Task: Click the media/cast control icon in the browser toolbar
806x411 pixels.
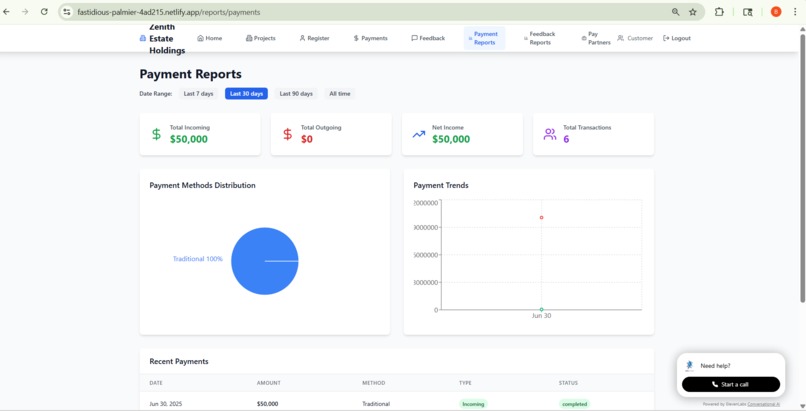Action: pos(748,12)
